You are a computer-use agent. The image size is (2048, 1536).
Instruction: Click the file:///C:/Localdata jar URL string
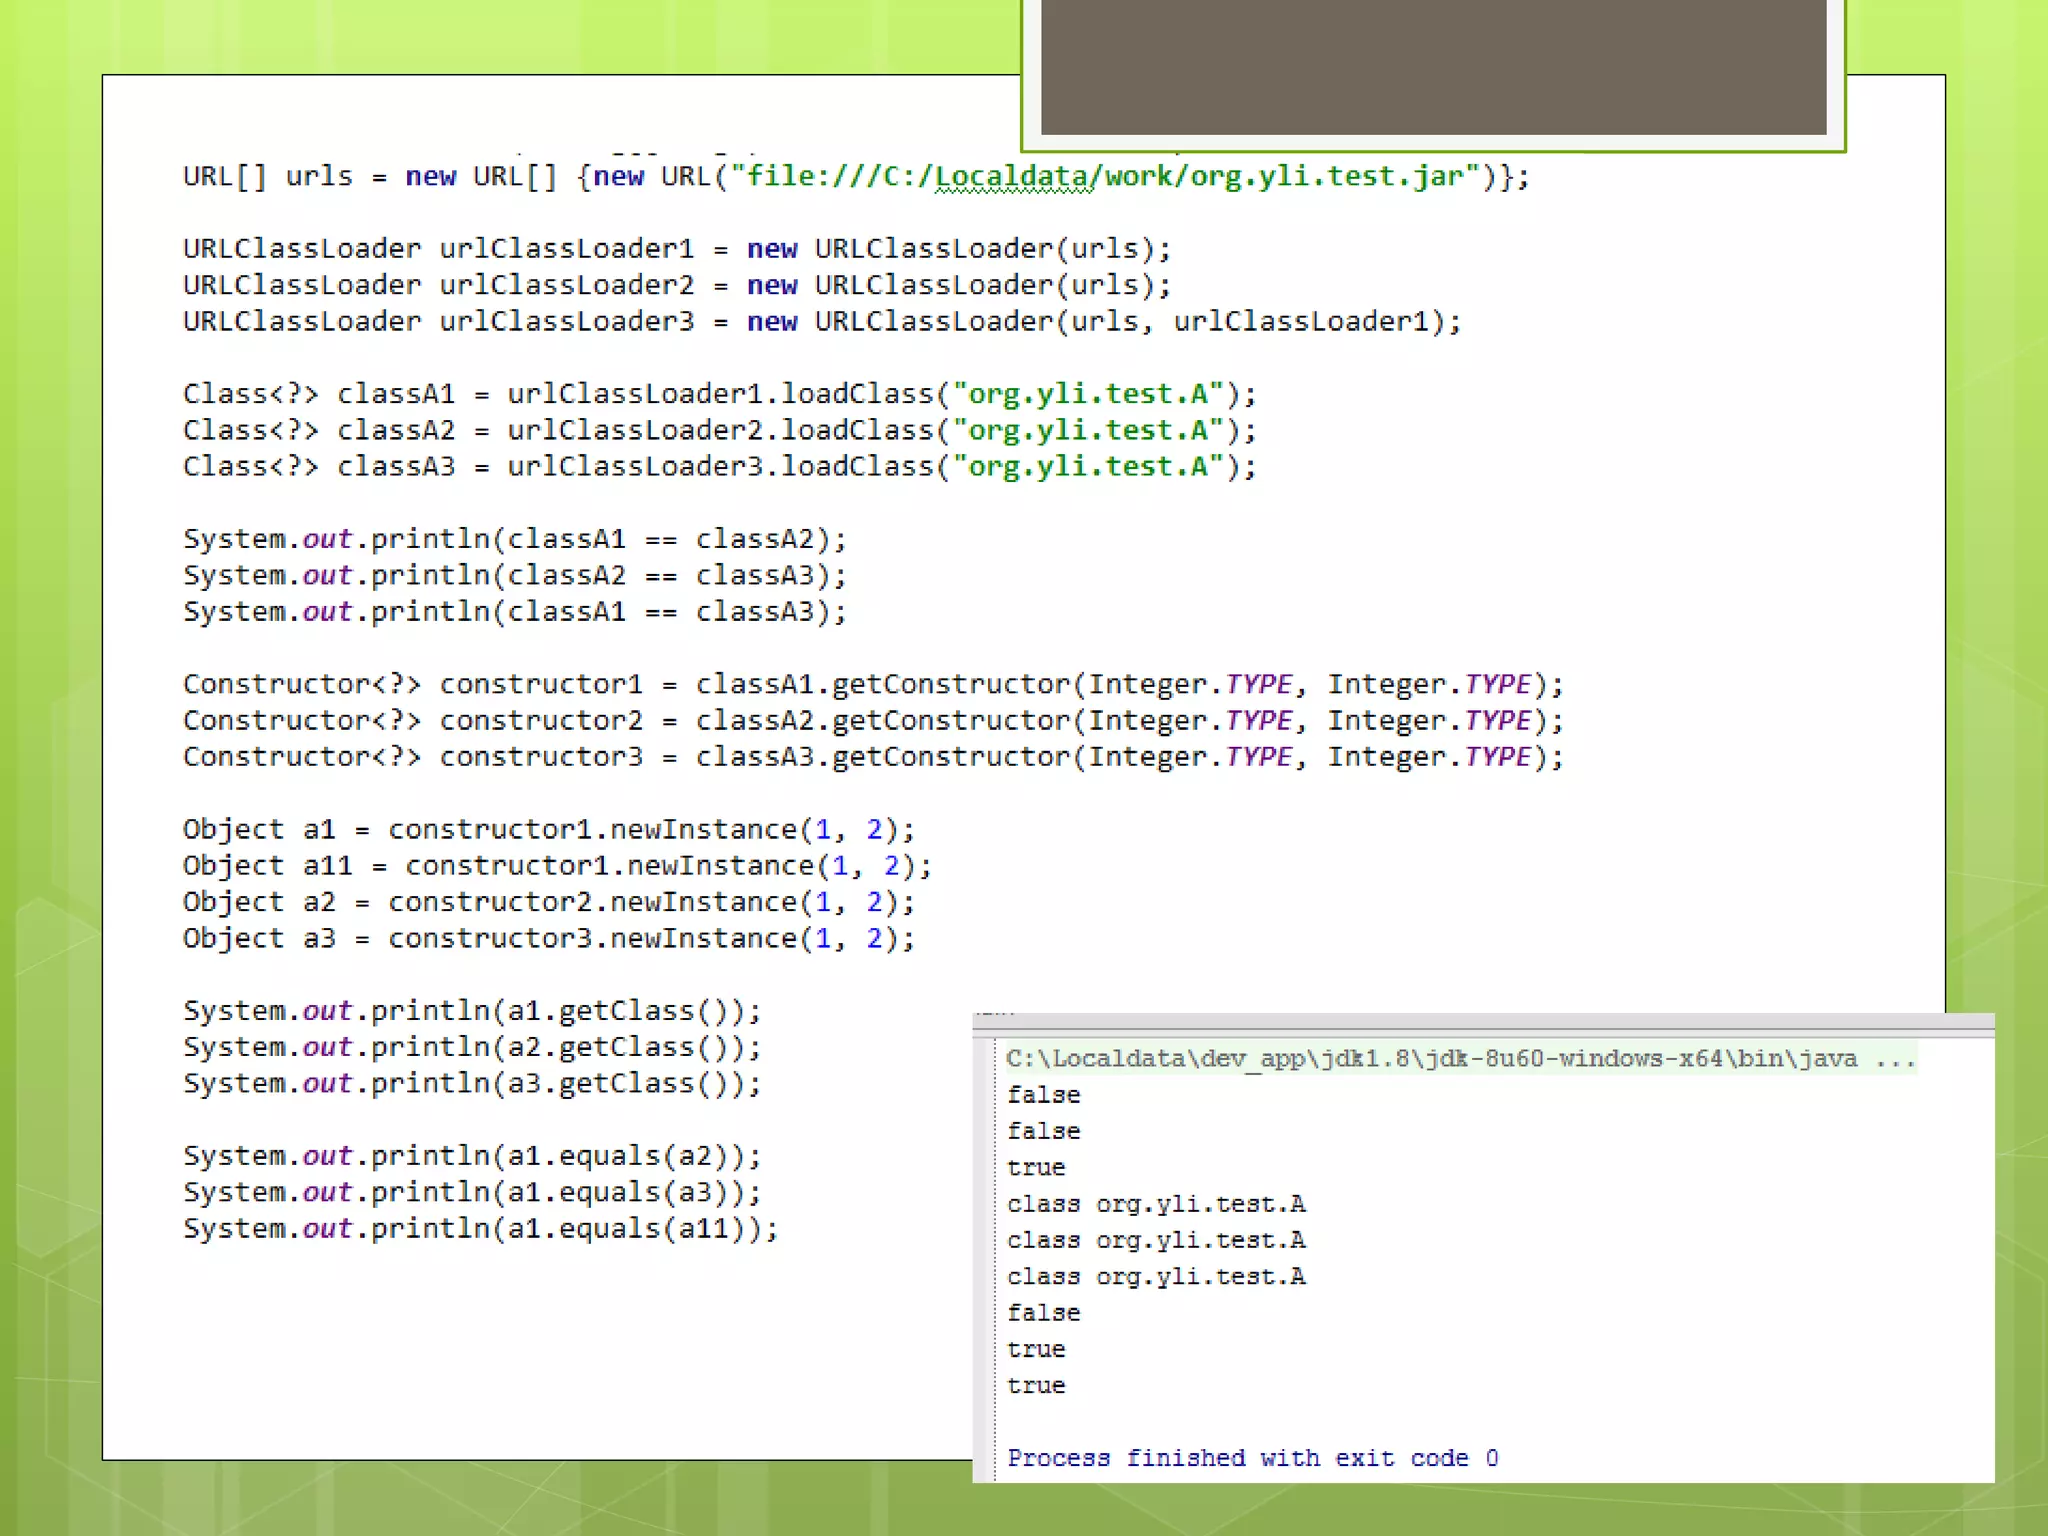[x=1105, y=177]
